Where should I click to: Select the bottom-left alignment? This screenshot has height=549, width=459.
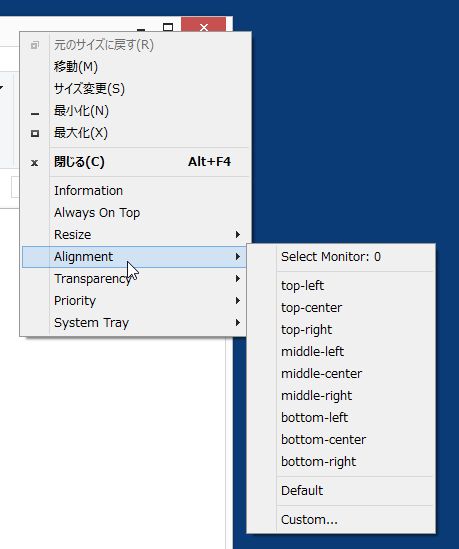[341, 418]
